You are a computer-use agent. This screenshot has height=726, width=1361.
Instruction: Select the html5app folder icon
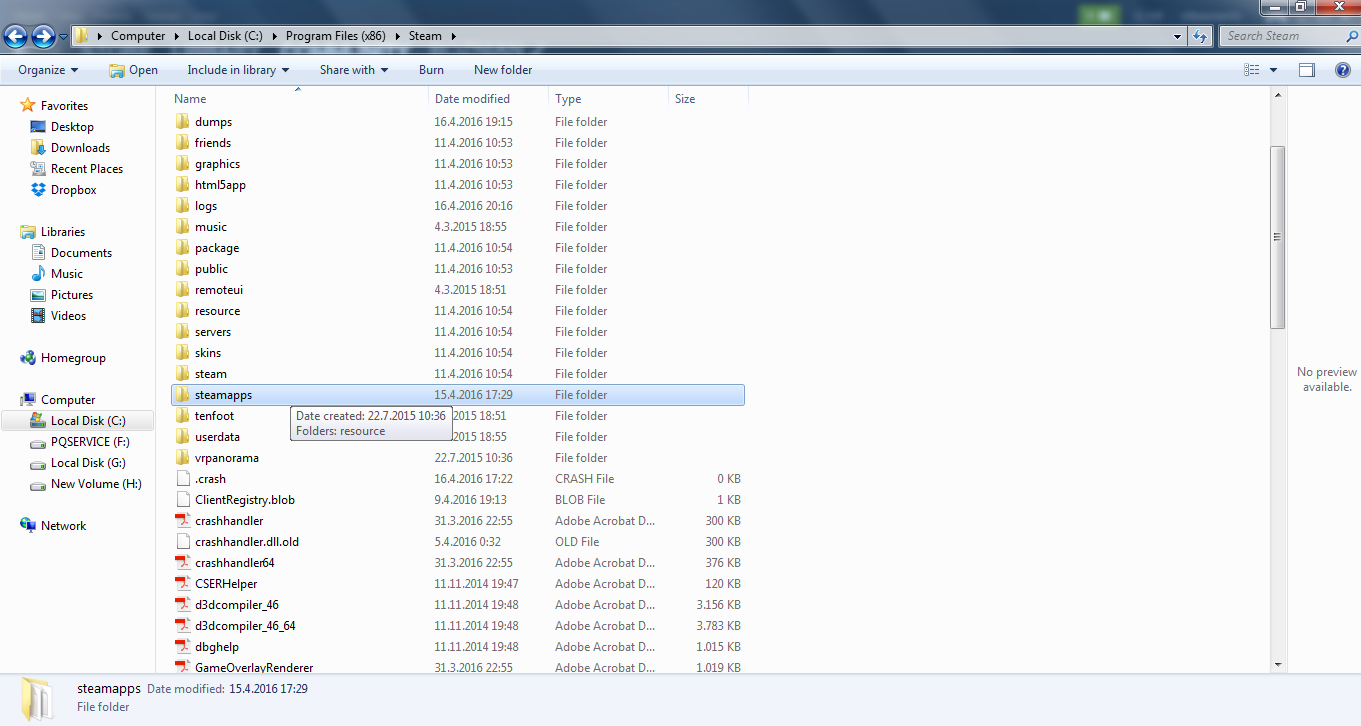pyautogui.click(x=182, y=185)
